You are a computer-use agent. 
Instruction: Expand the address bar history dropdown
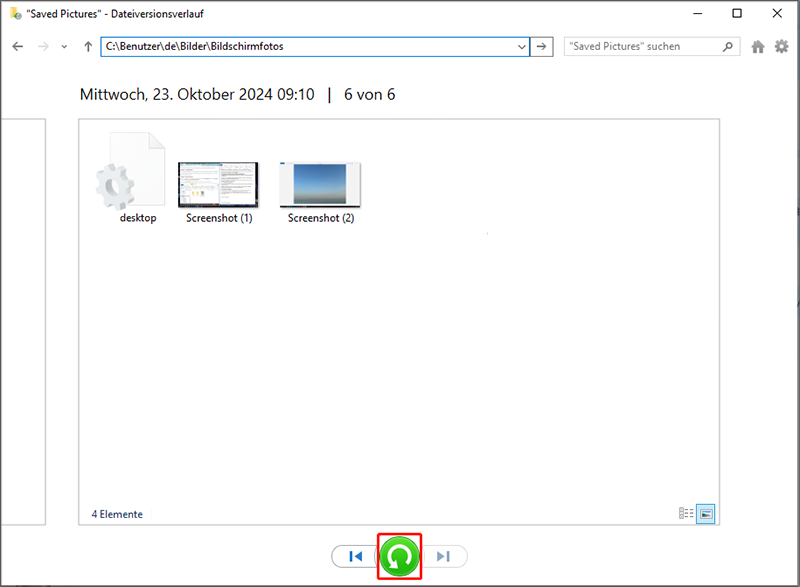click(521, 46)
